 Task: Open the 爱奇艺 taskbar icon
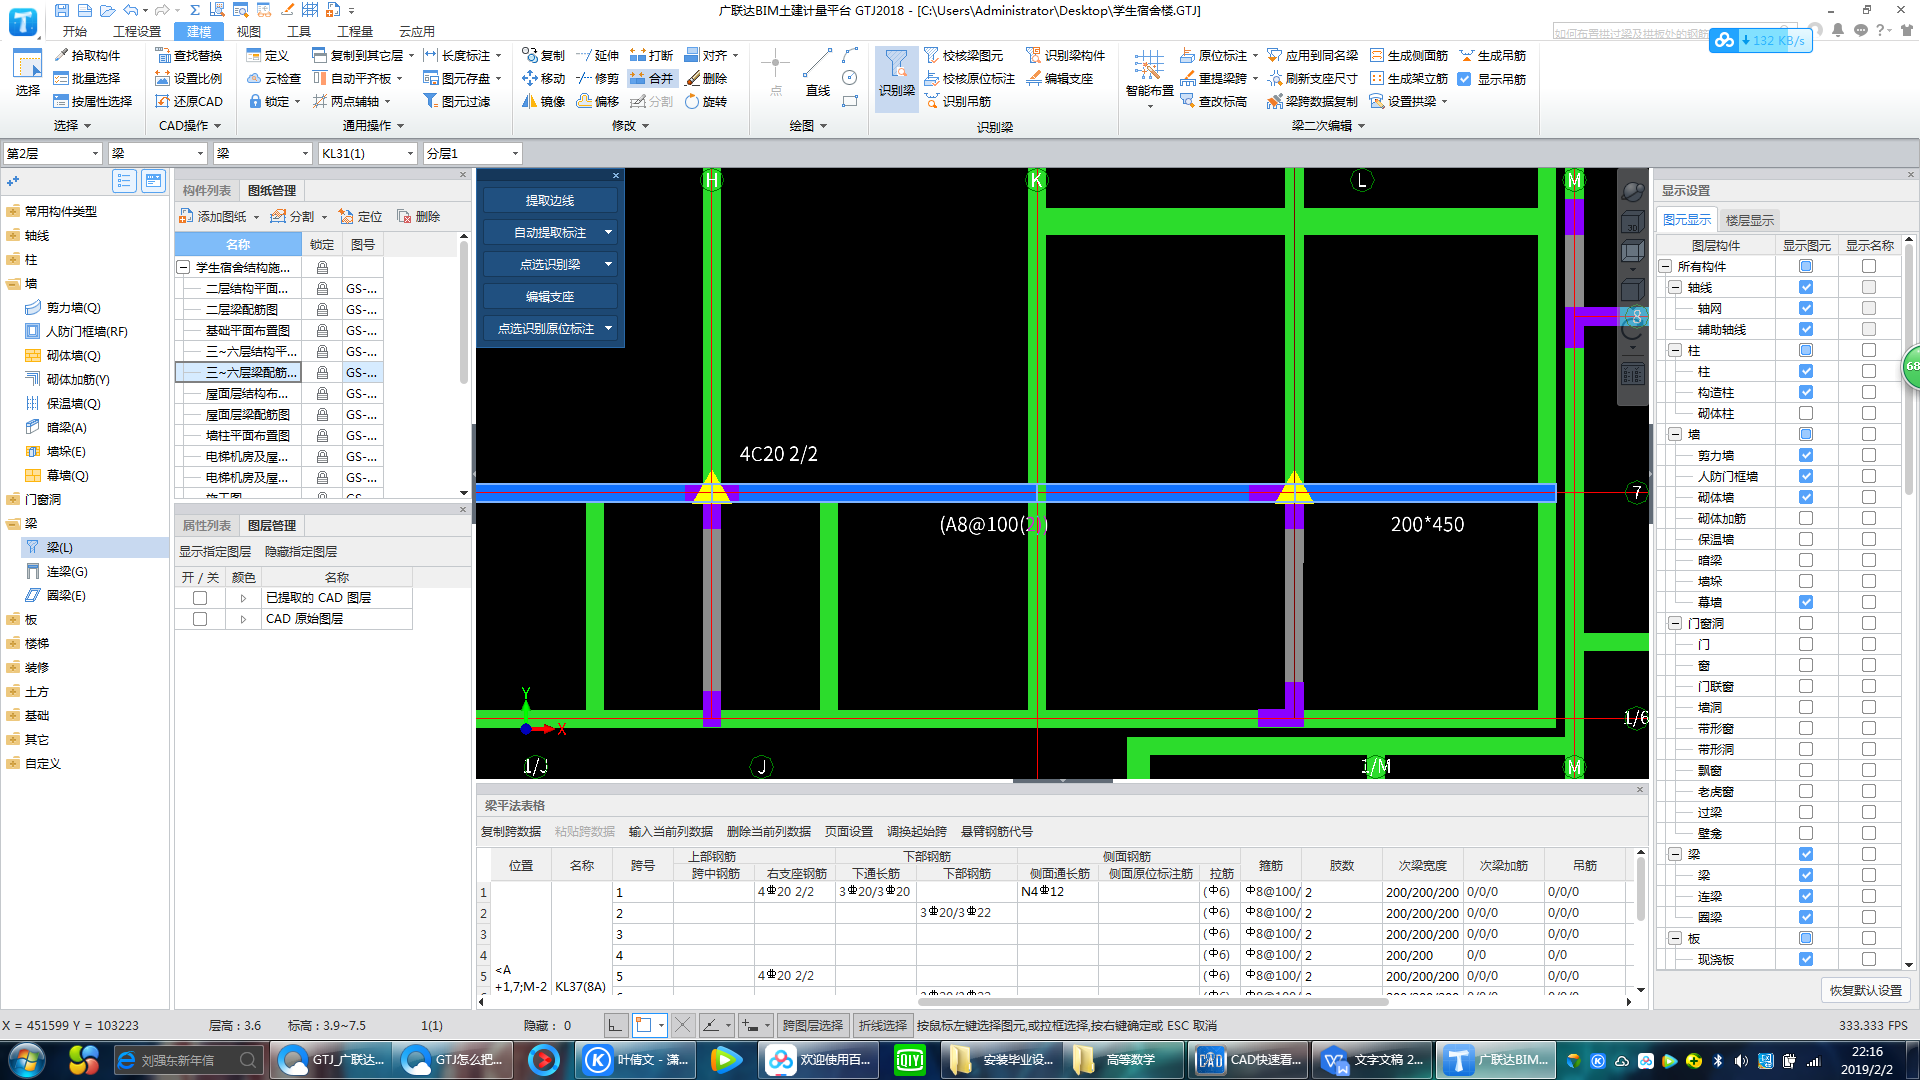coord(909,1060)
